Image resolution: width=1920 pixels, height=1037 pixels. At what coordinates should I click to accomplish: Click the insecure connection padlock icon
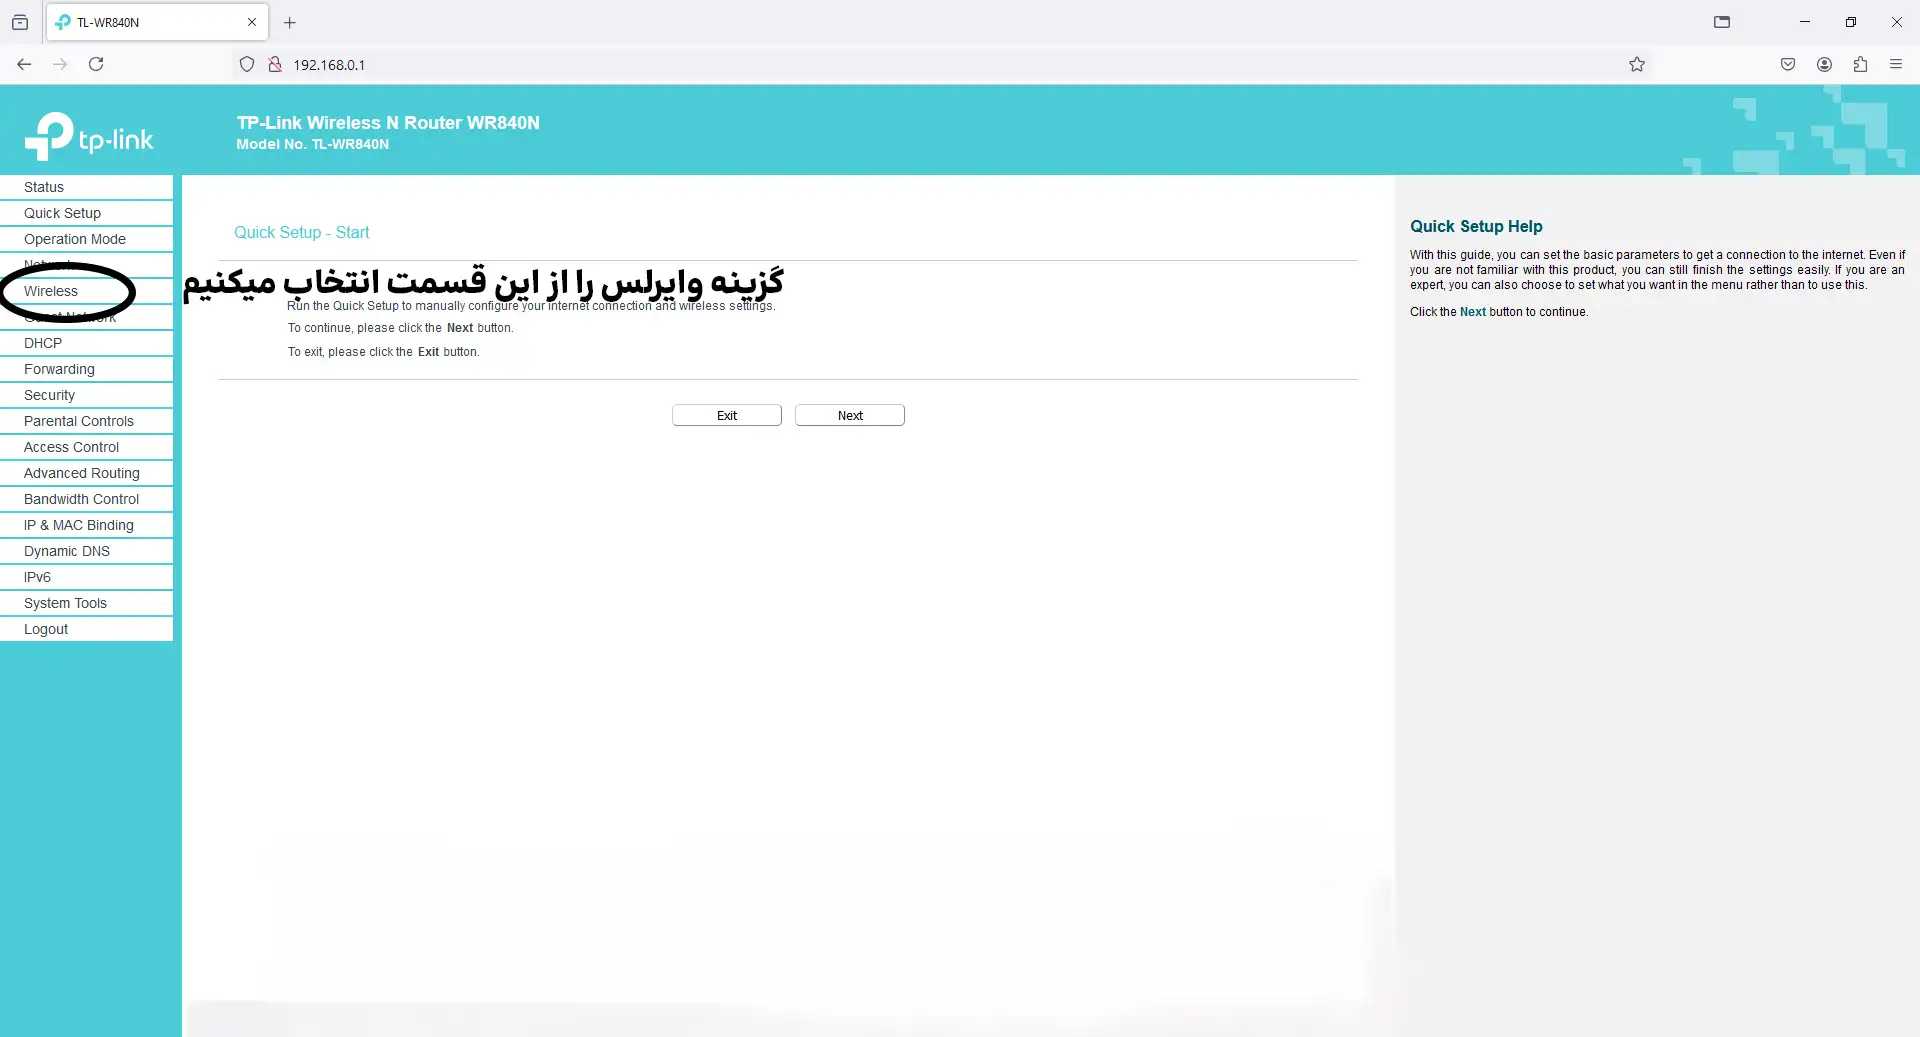coord(274,64)
